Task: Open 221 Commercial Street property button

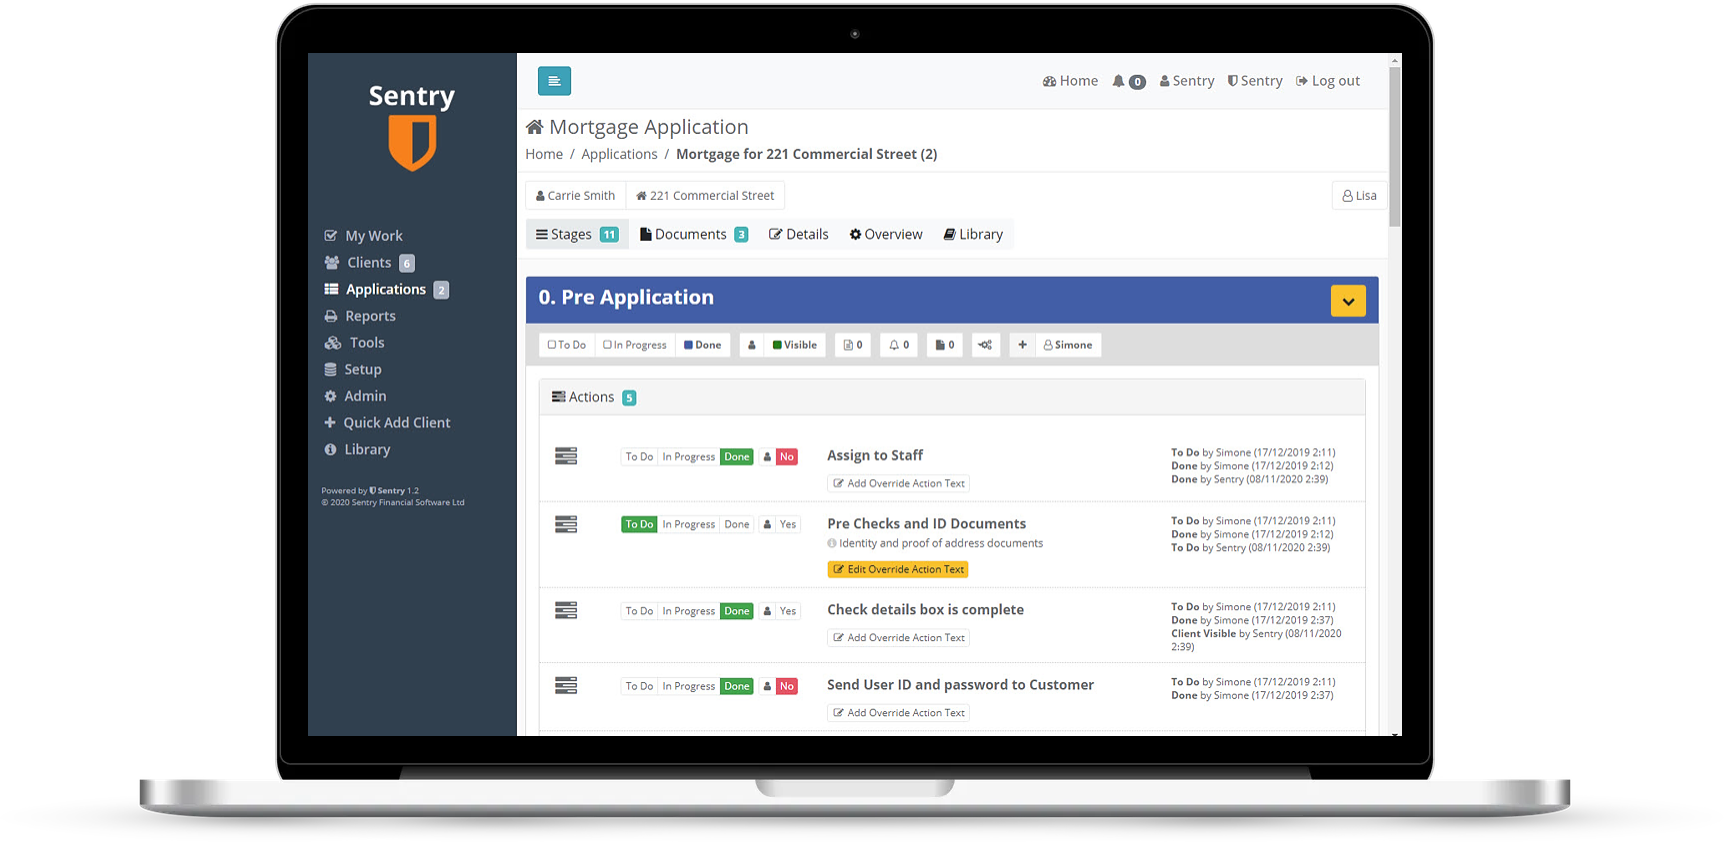Action: click(705, 196)
